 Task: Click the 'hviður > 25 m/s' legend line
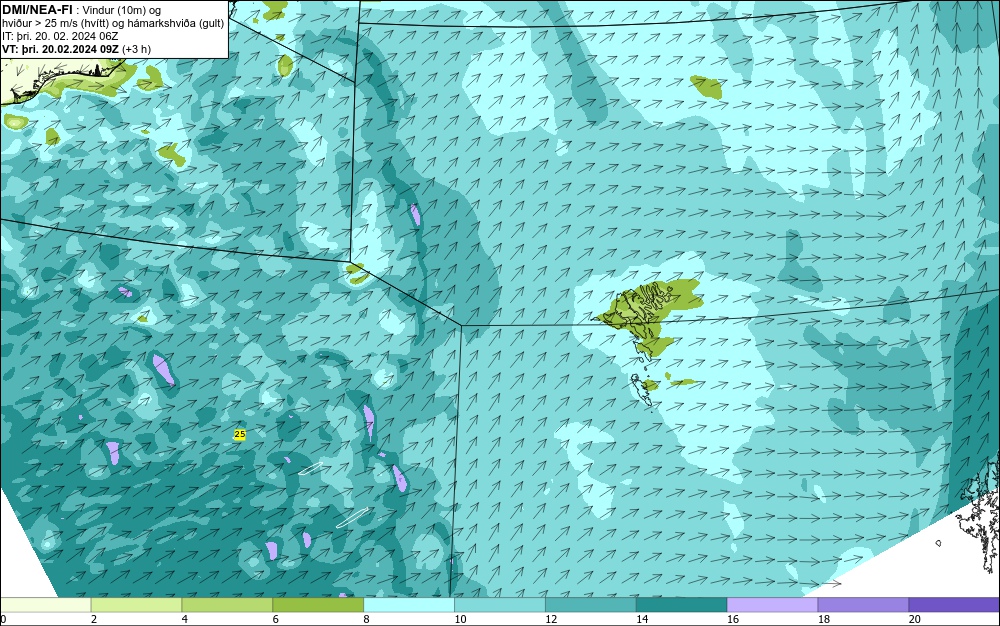click(113, 24)
